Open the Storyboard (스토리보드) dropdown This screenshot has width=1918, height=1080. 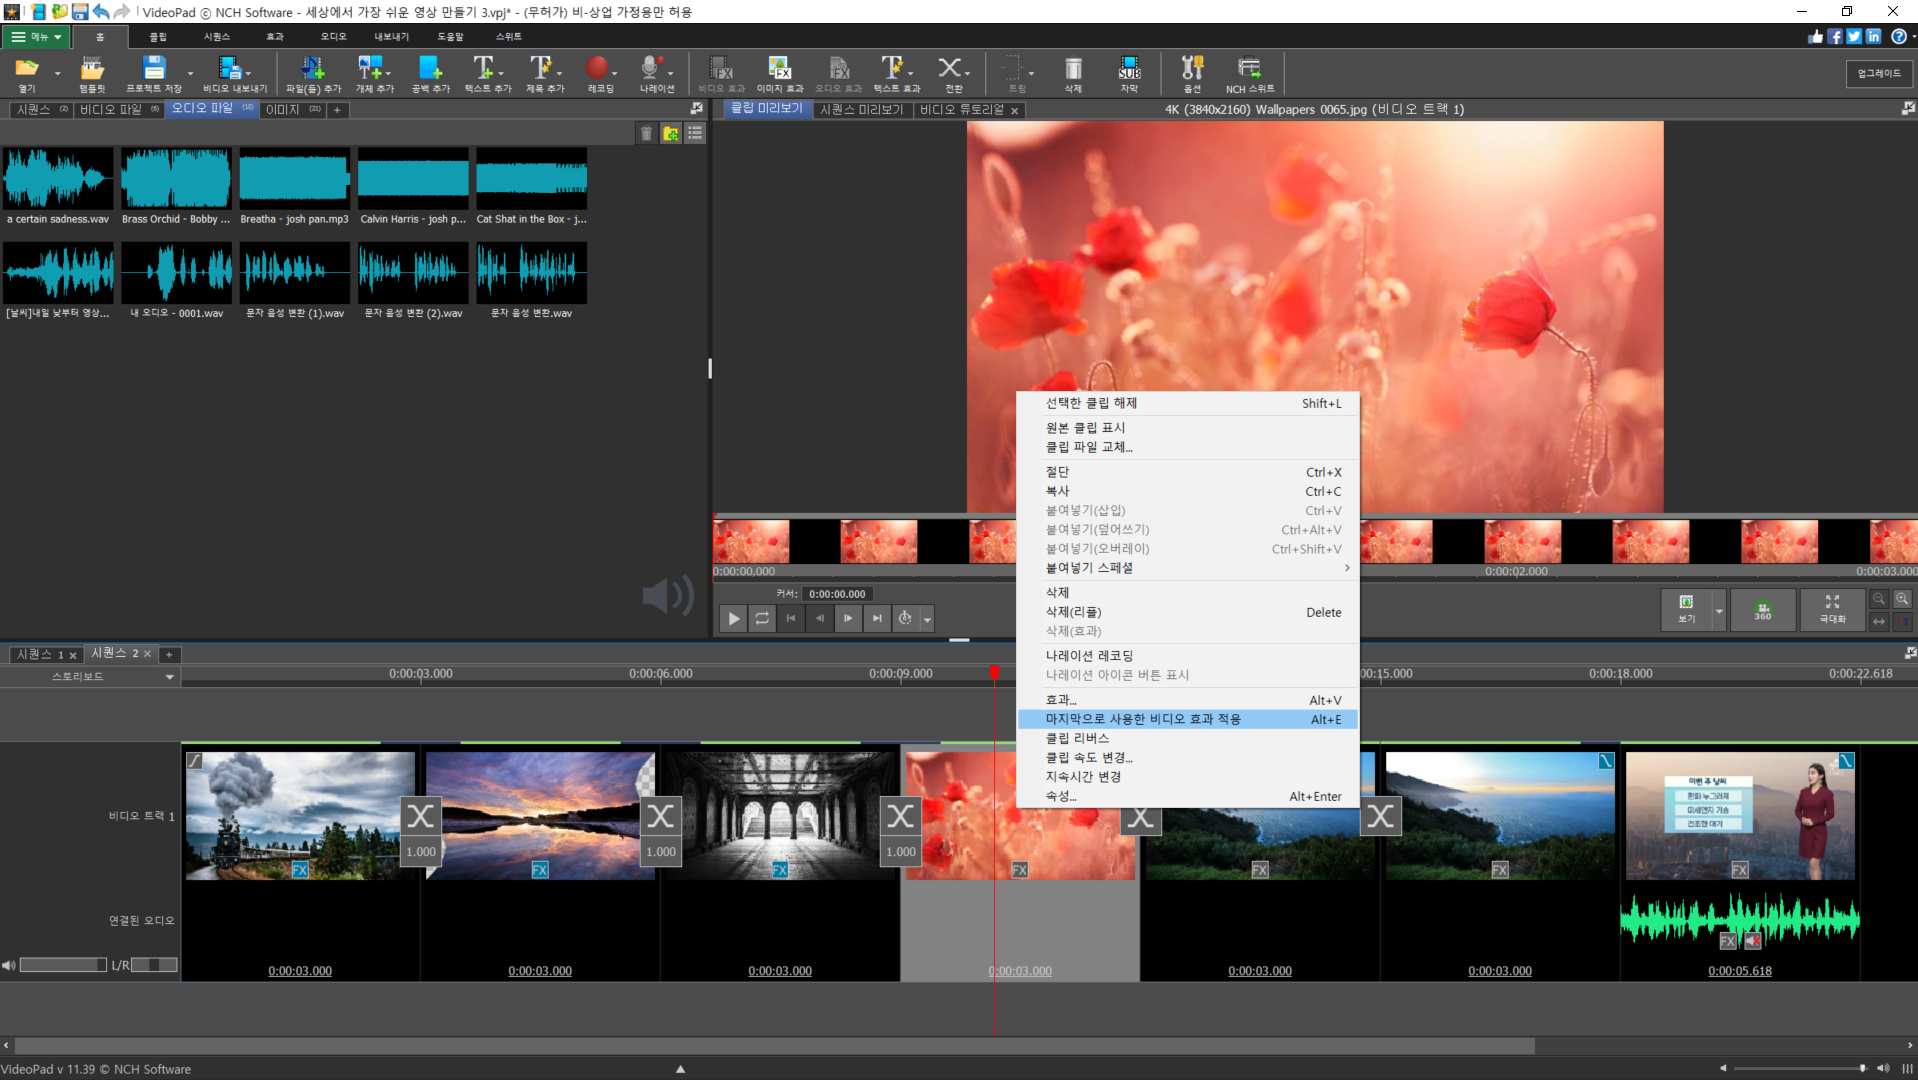[90, 676]
